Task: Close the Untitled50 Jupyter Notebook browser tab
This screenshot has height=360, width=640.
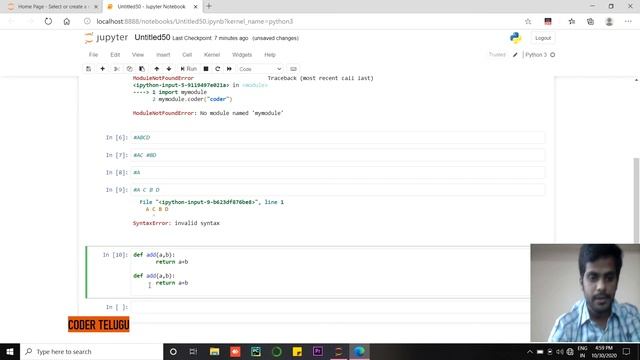Action: [196, 7]
